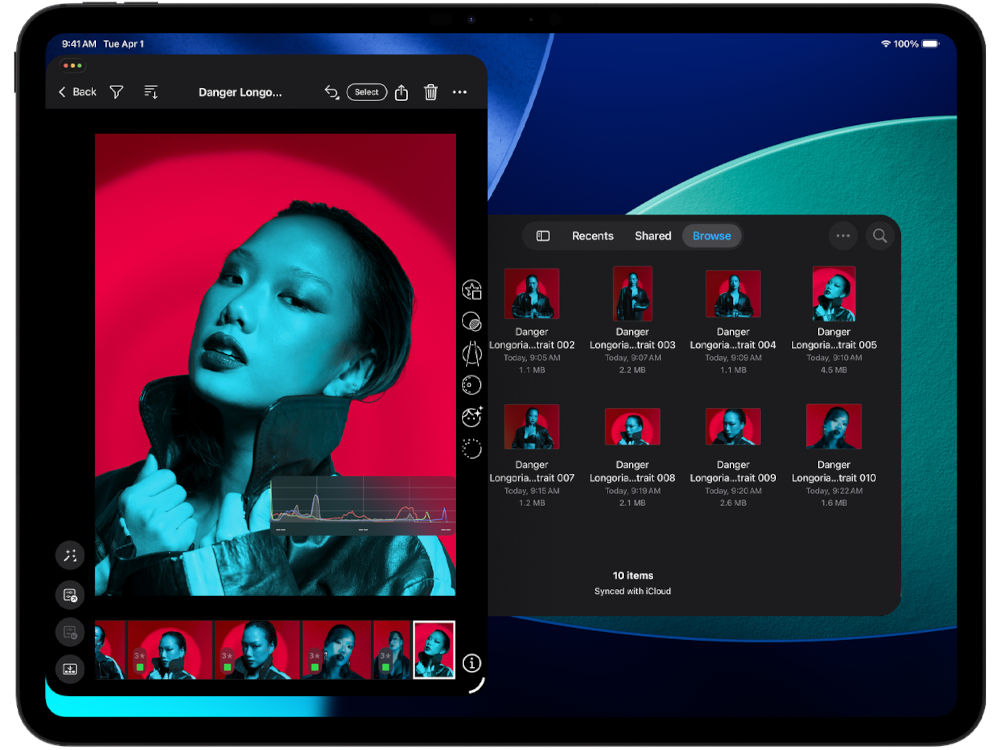Open the info panel icon
This screenshot has width=1000, height=750.
click(472, 664)
